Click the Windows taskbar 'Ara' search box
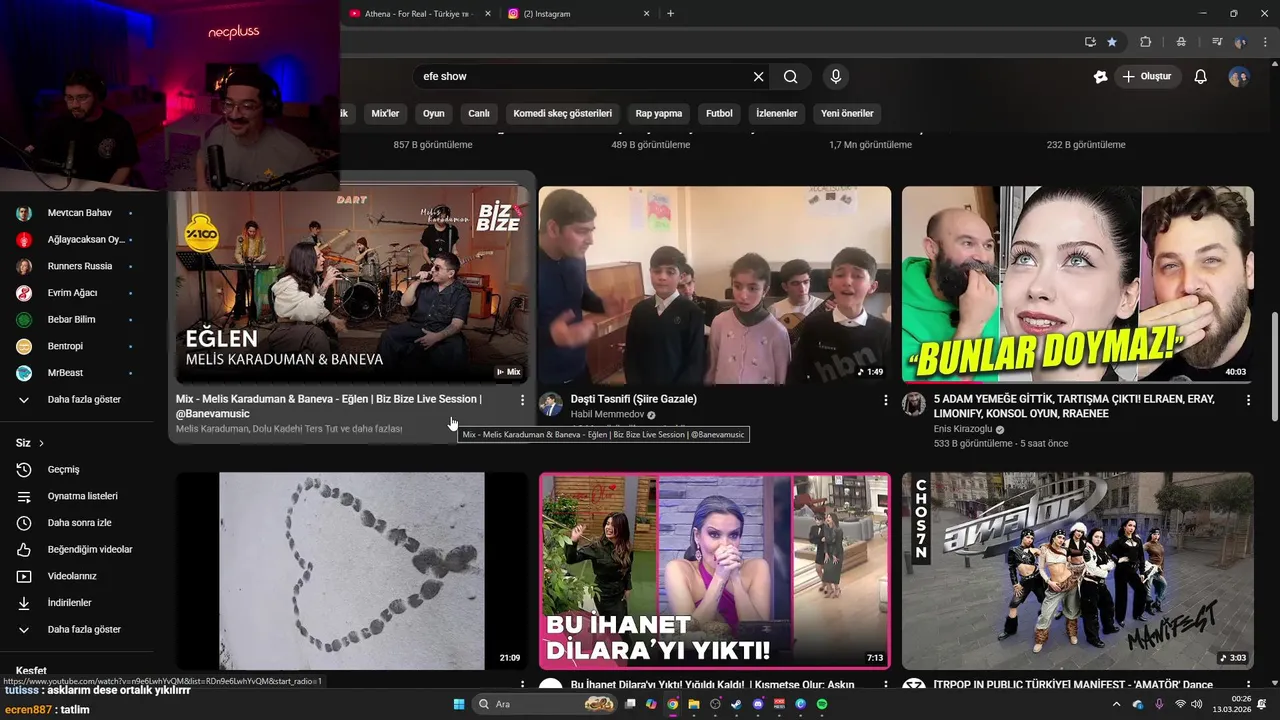Viewport: 1280px width, 720px height. click(x=544, y=704)
